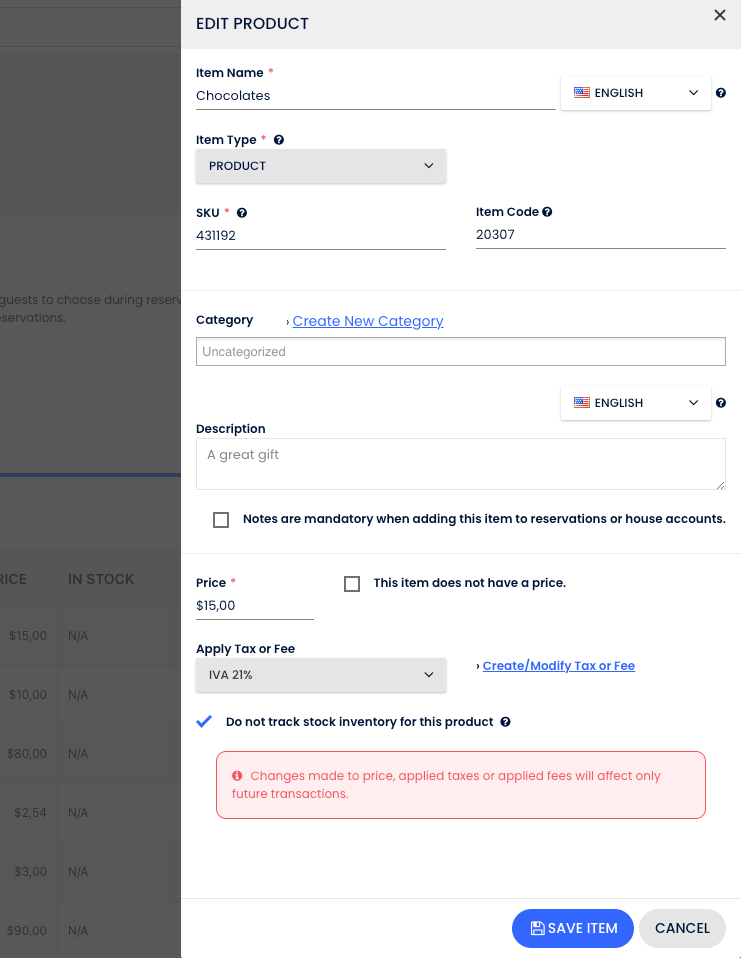The width and height of the screenshot is (741, 958).
Task: Expand Apply Tax or Fee dropdown
Action: [x=320, y=675]
